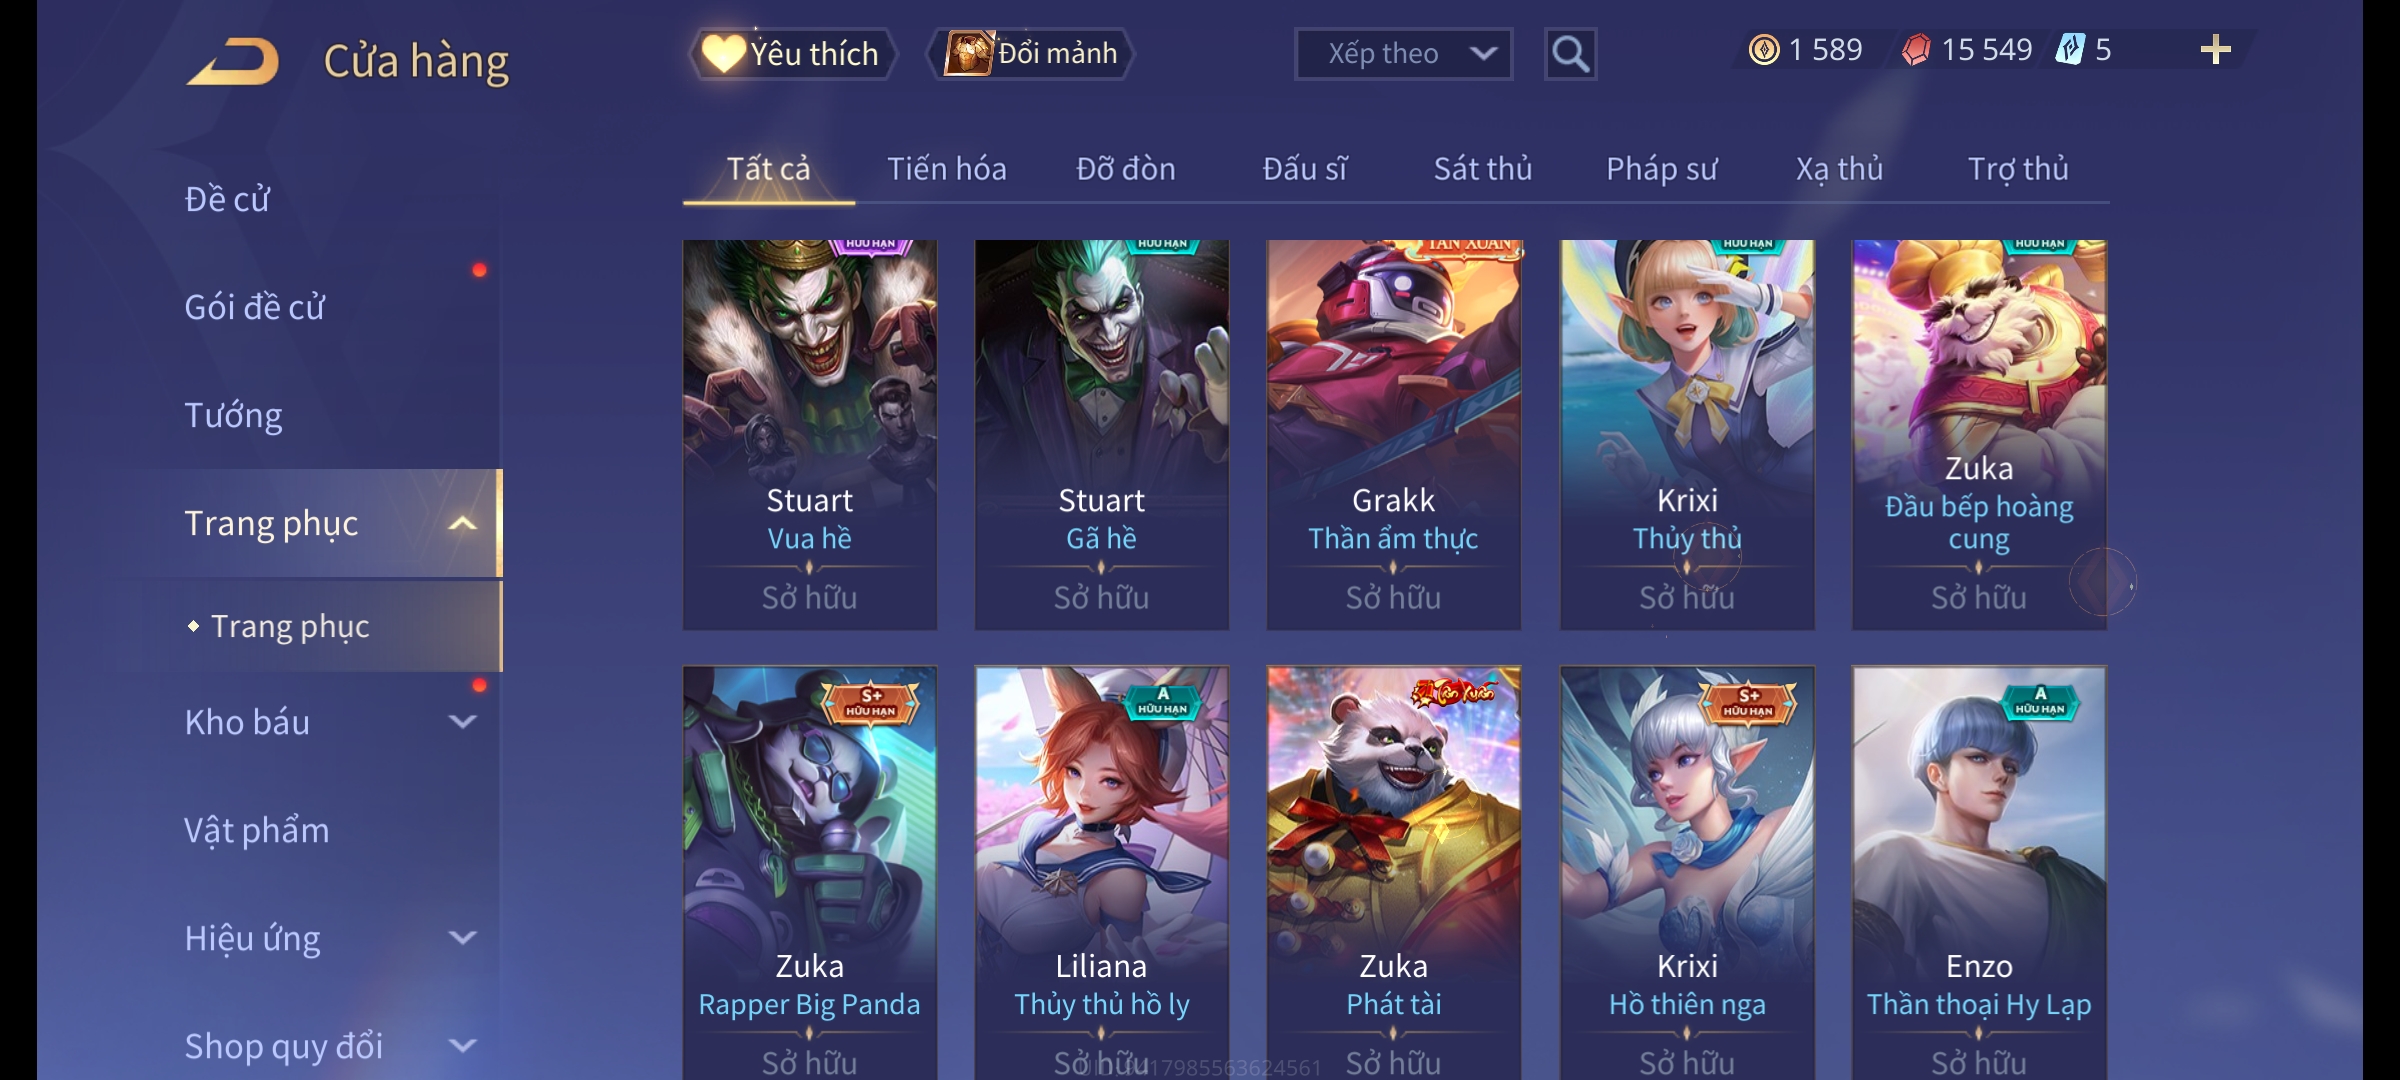The image size is (2400, 1080).
Task: Open the search magnifier icon
Action: (x=1570, y=54)
